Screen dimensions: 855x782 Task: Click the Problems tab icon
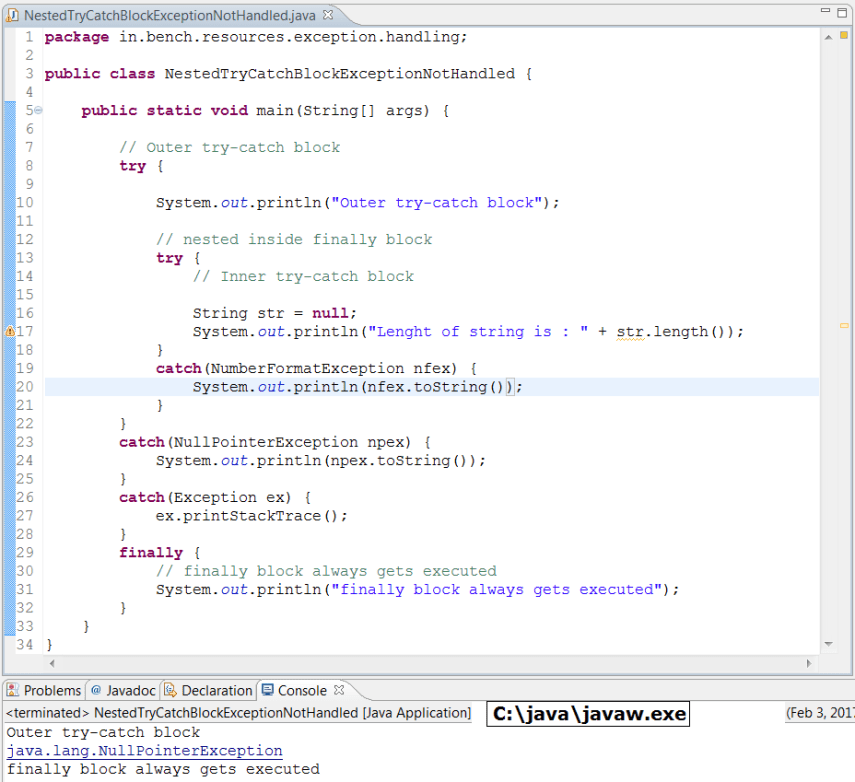click(x=13, y=690)
